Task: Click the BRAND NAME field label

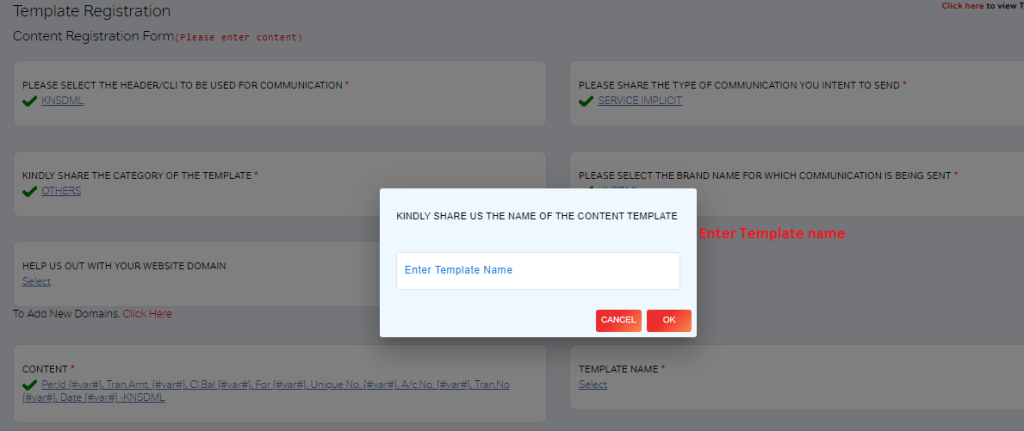Action: click(x=768, y=176)
